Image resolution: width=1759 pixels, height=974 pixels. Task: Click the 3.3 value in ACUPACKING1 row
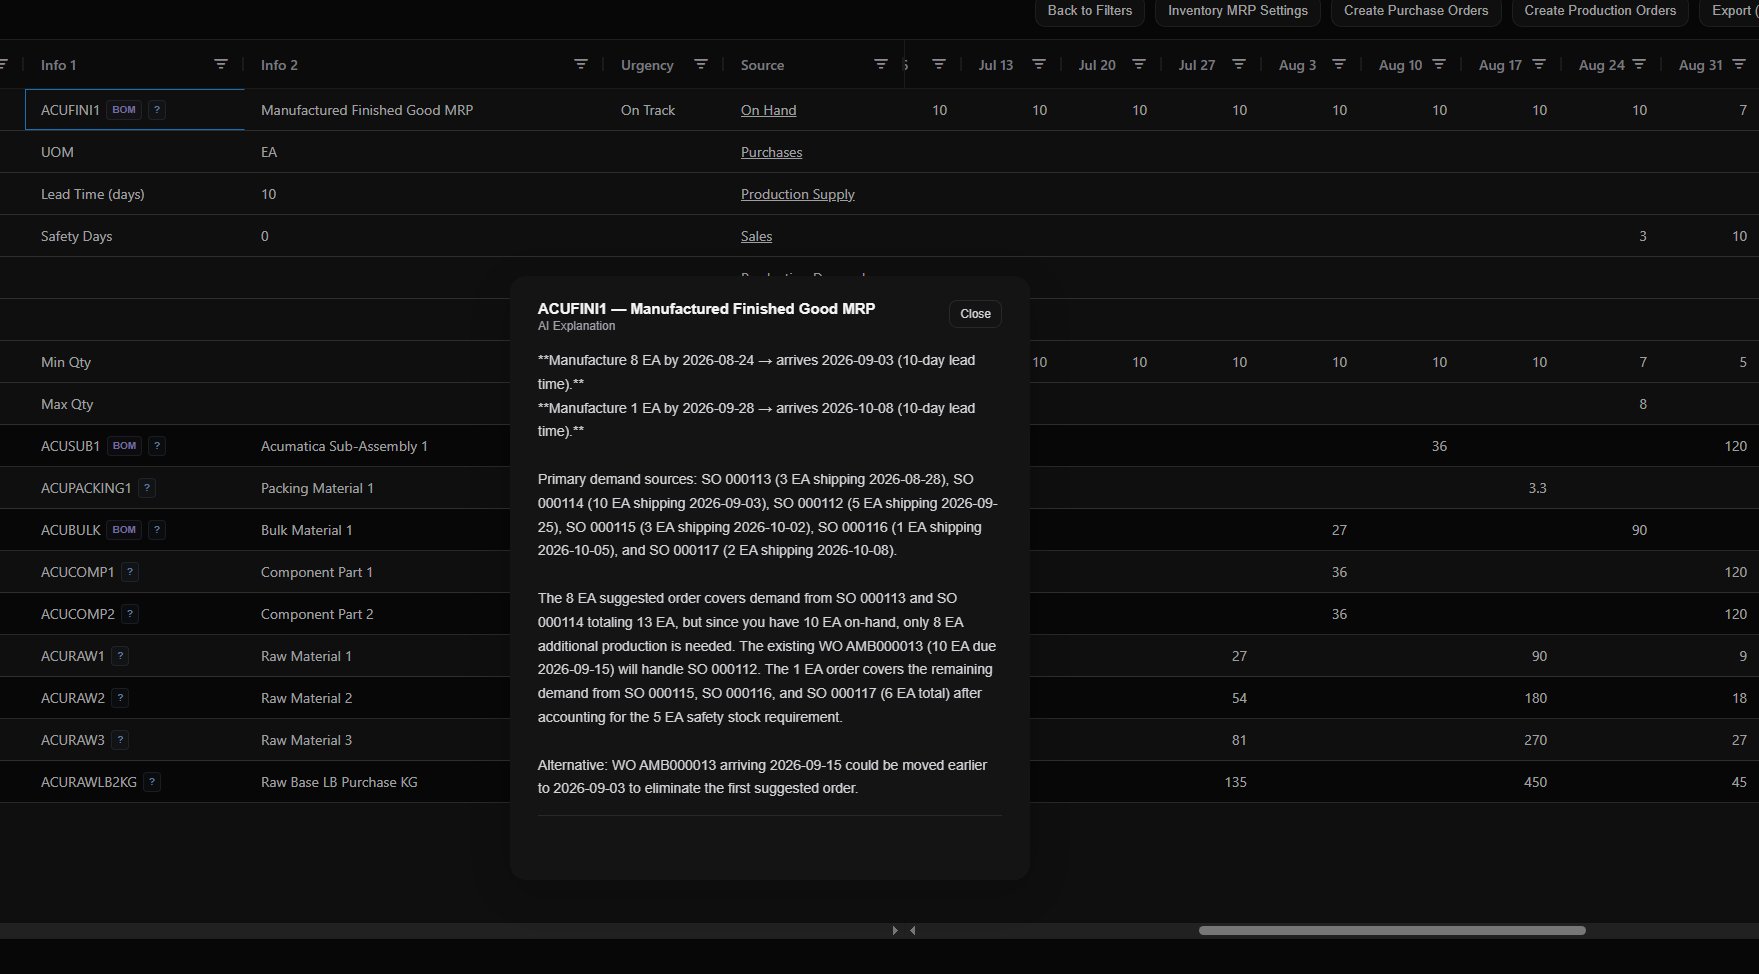[1538, 488]
